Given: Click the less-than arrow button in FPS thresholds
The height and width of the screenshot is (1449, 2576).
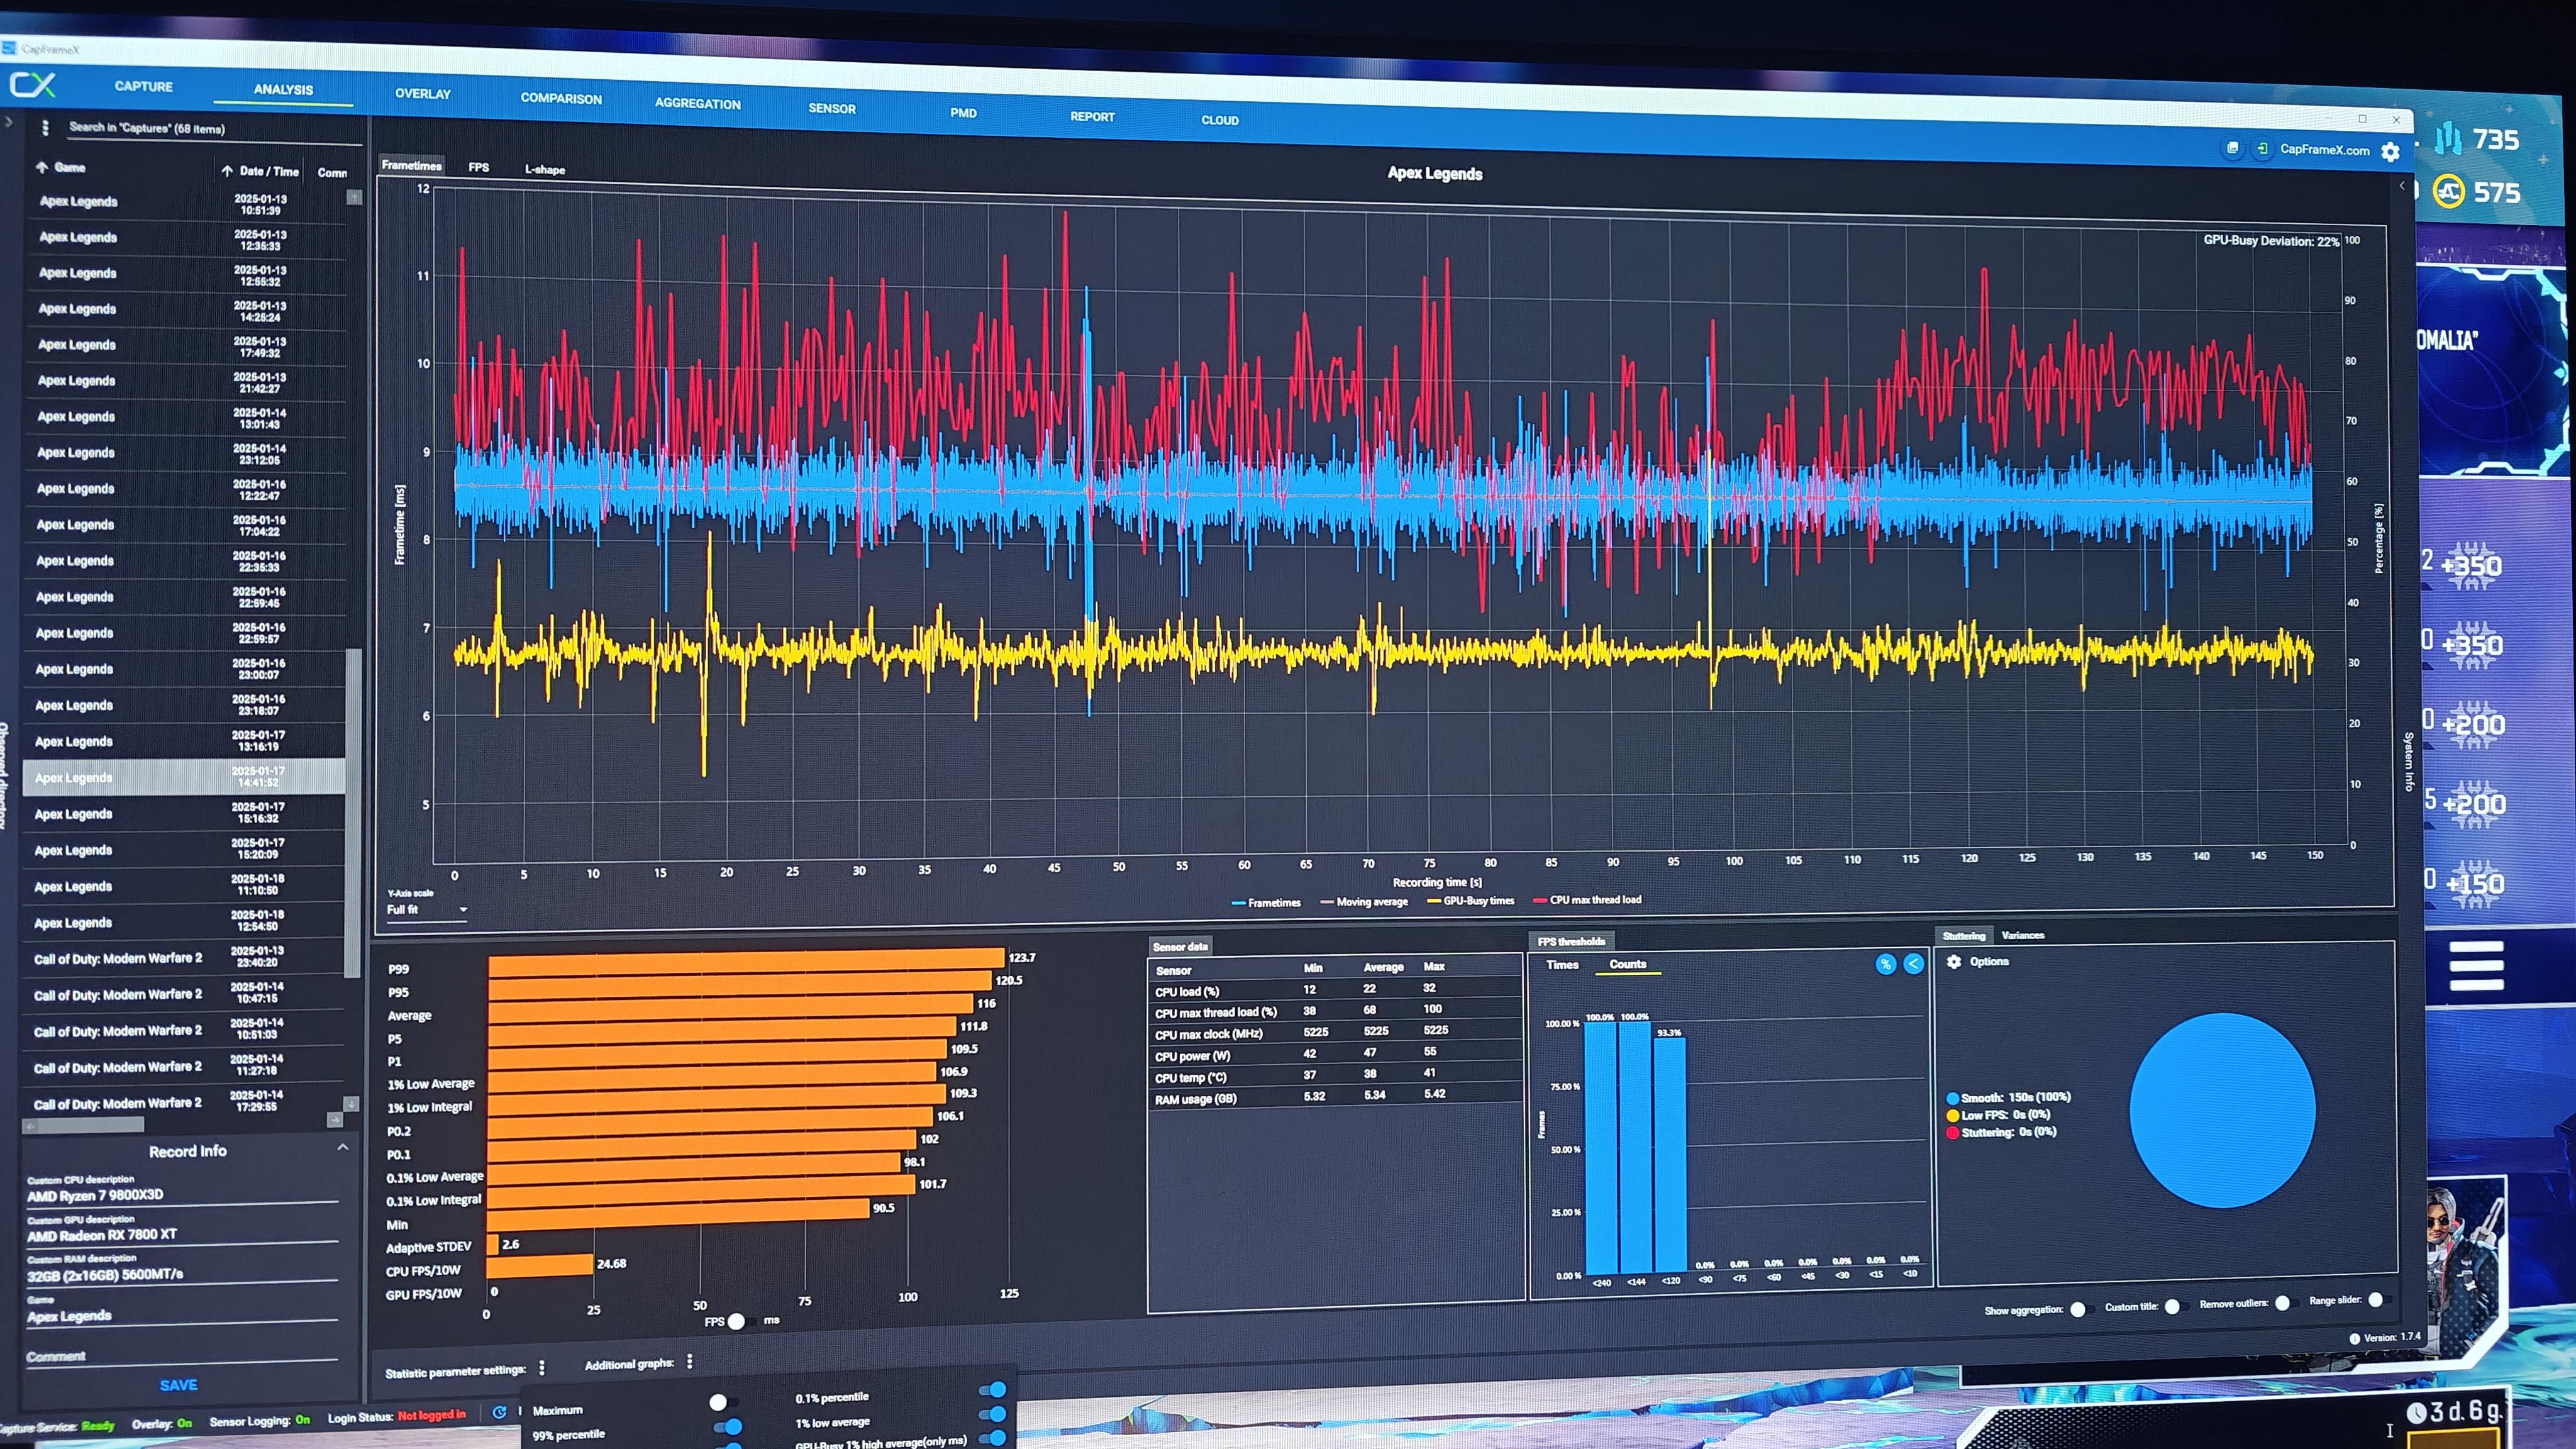Looking at the screenshot, I should [x=1913, y=964].
